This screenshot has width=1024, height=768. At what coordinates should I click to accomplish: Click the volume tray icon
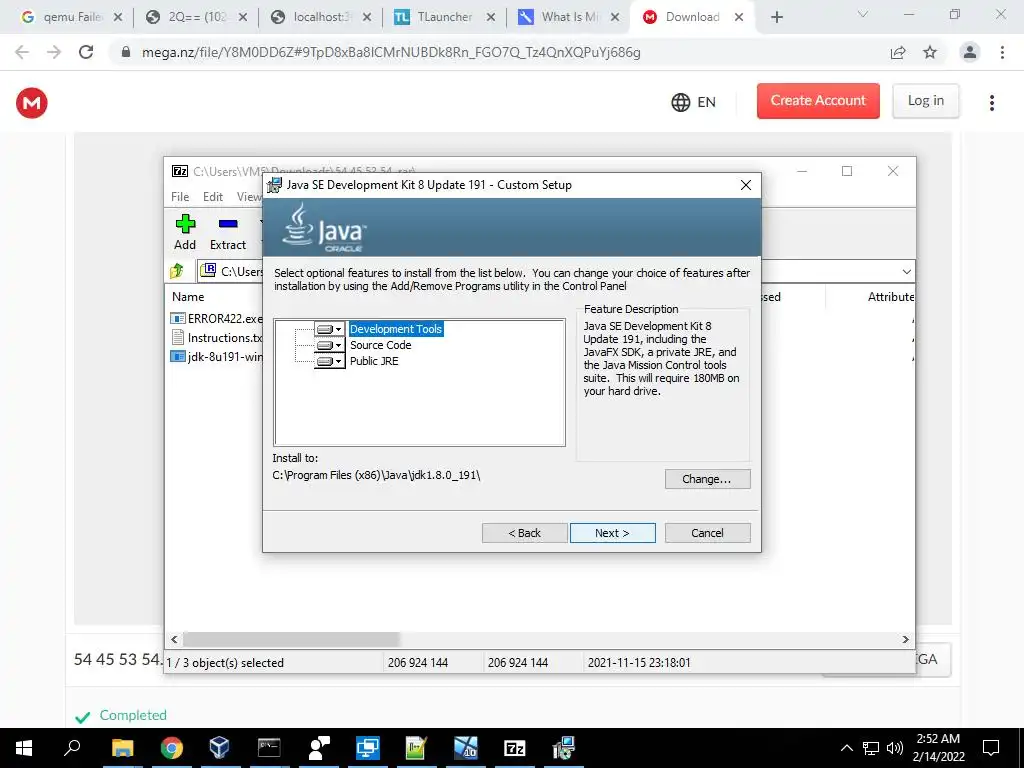895,748
